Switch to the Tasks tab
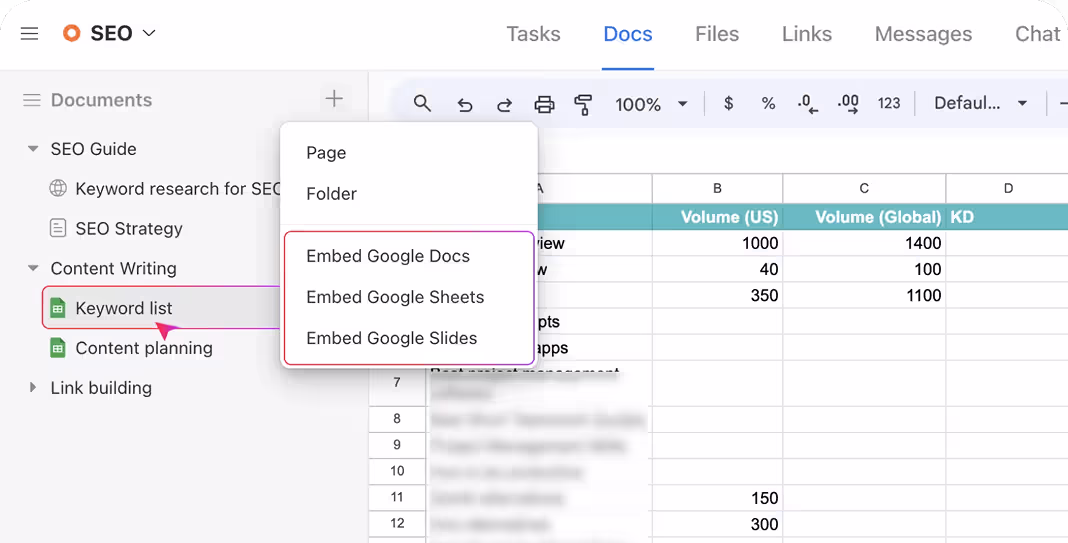 [533, 34]
